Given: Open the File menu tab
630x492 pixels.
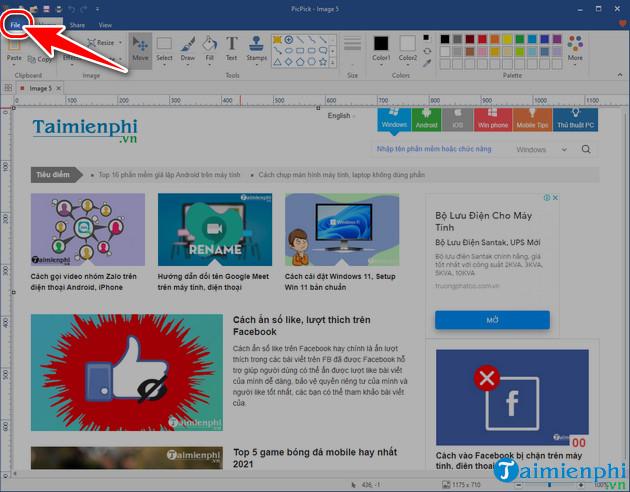Looking at the screenshot, I should 15,25.
